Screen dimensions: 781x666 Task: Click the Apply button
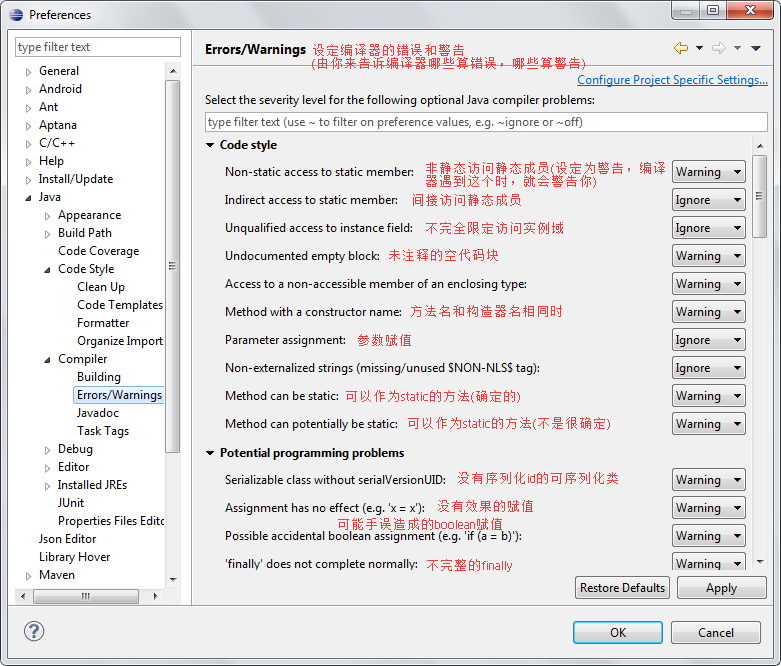(721, 588)
